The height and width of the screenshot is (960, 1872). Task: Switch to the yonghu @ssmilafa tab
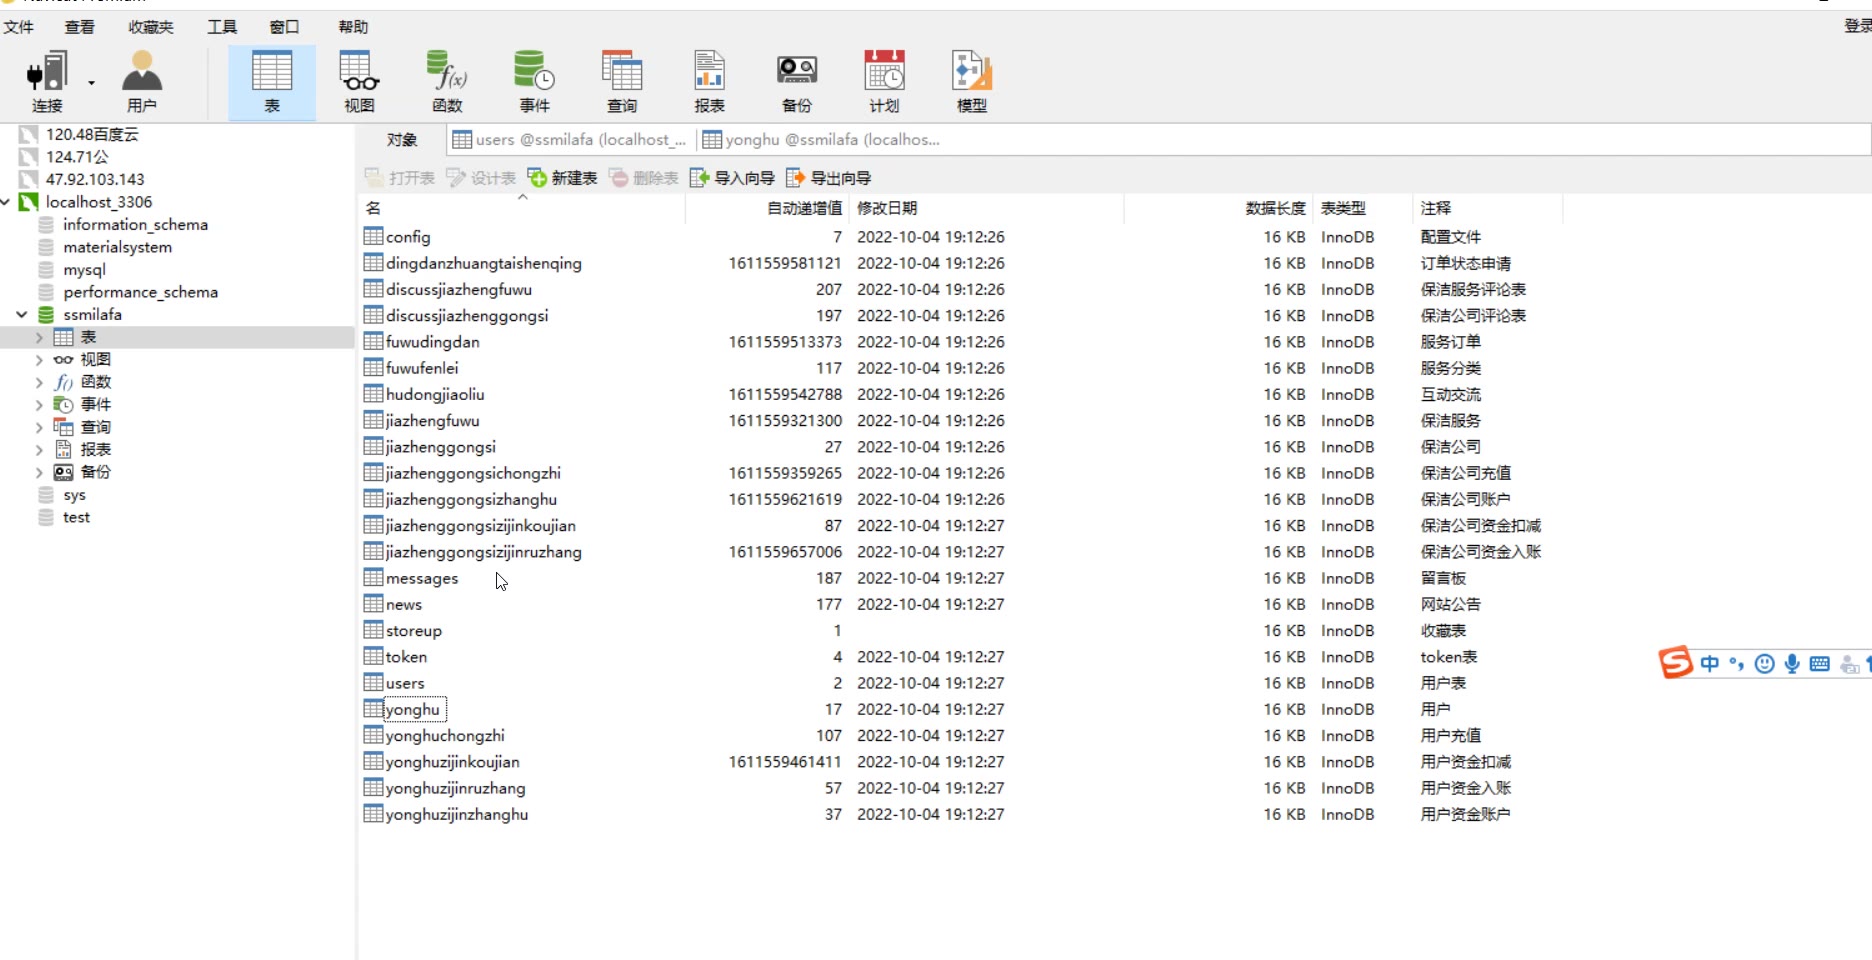click(821, 140)
